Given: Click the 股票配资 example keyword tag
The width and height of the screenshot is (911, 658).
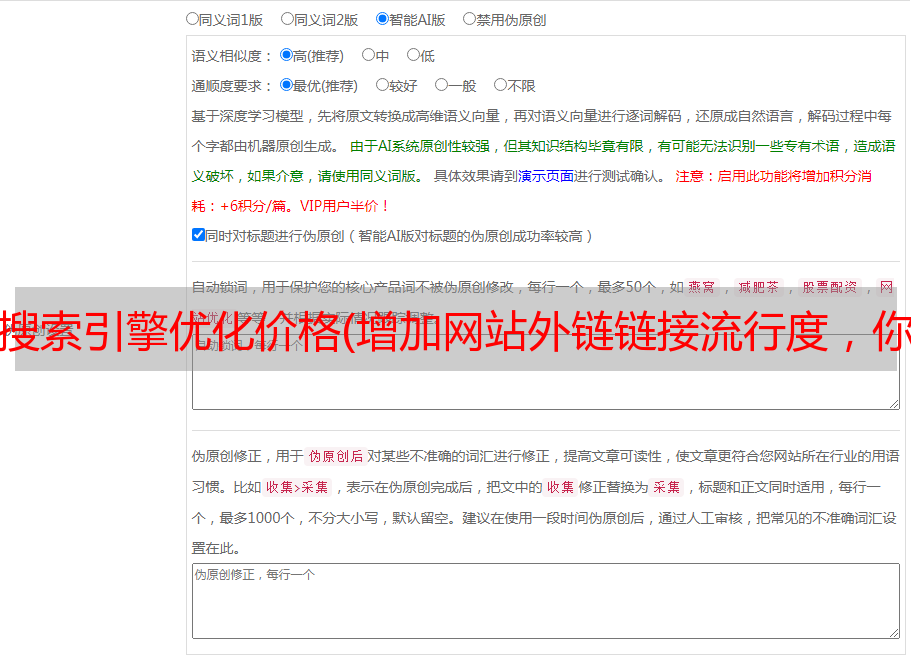Looking at the screenshot, I should (x=829, y=287).
